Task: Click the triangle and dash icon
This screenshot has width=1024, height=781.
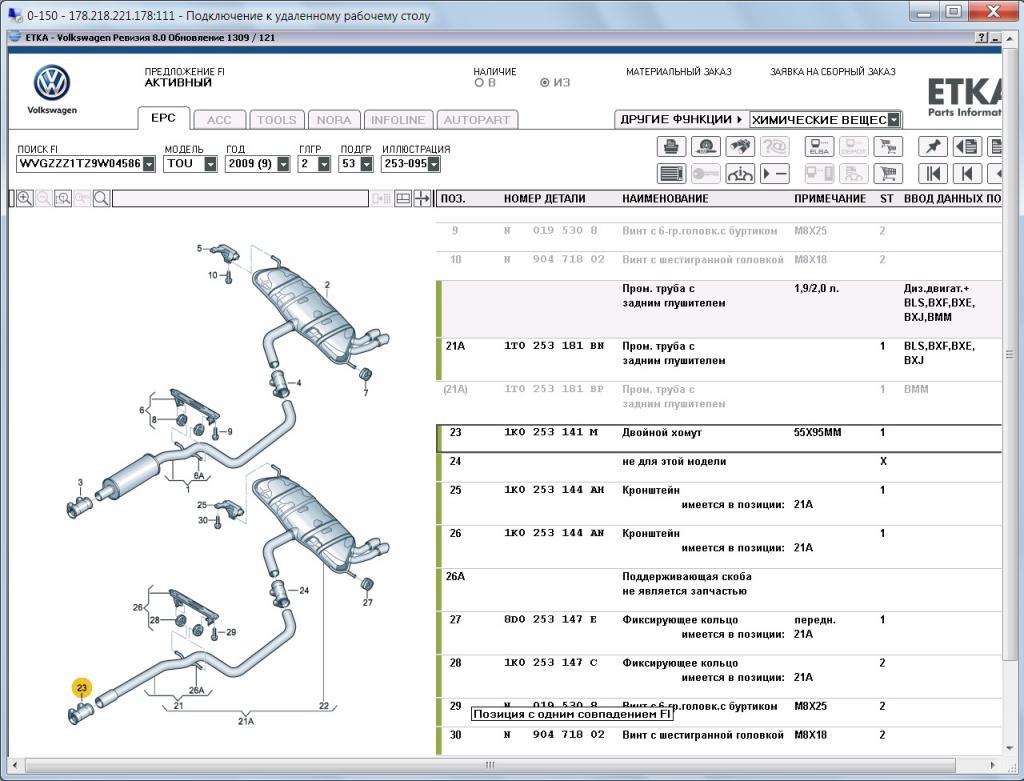Action: point(774,174)
